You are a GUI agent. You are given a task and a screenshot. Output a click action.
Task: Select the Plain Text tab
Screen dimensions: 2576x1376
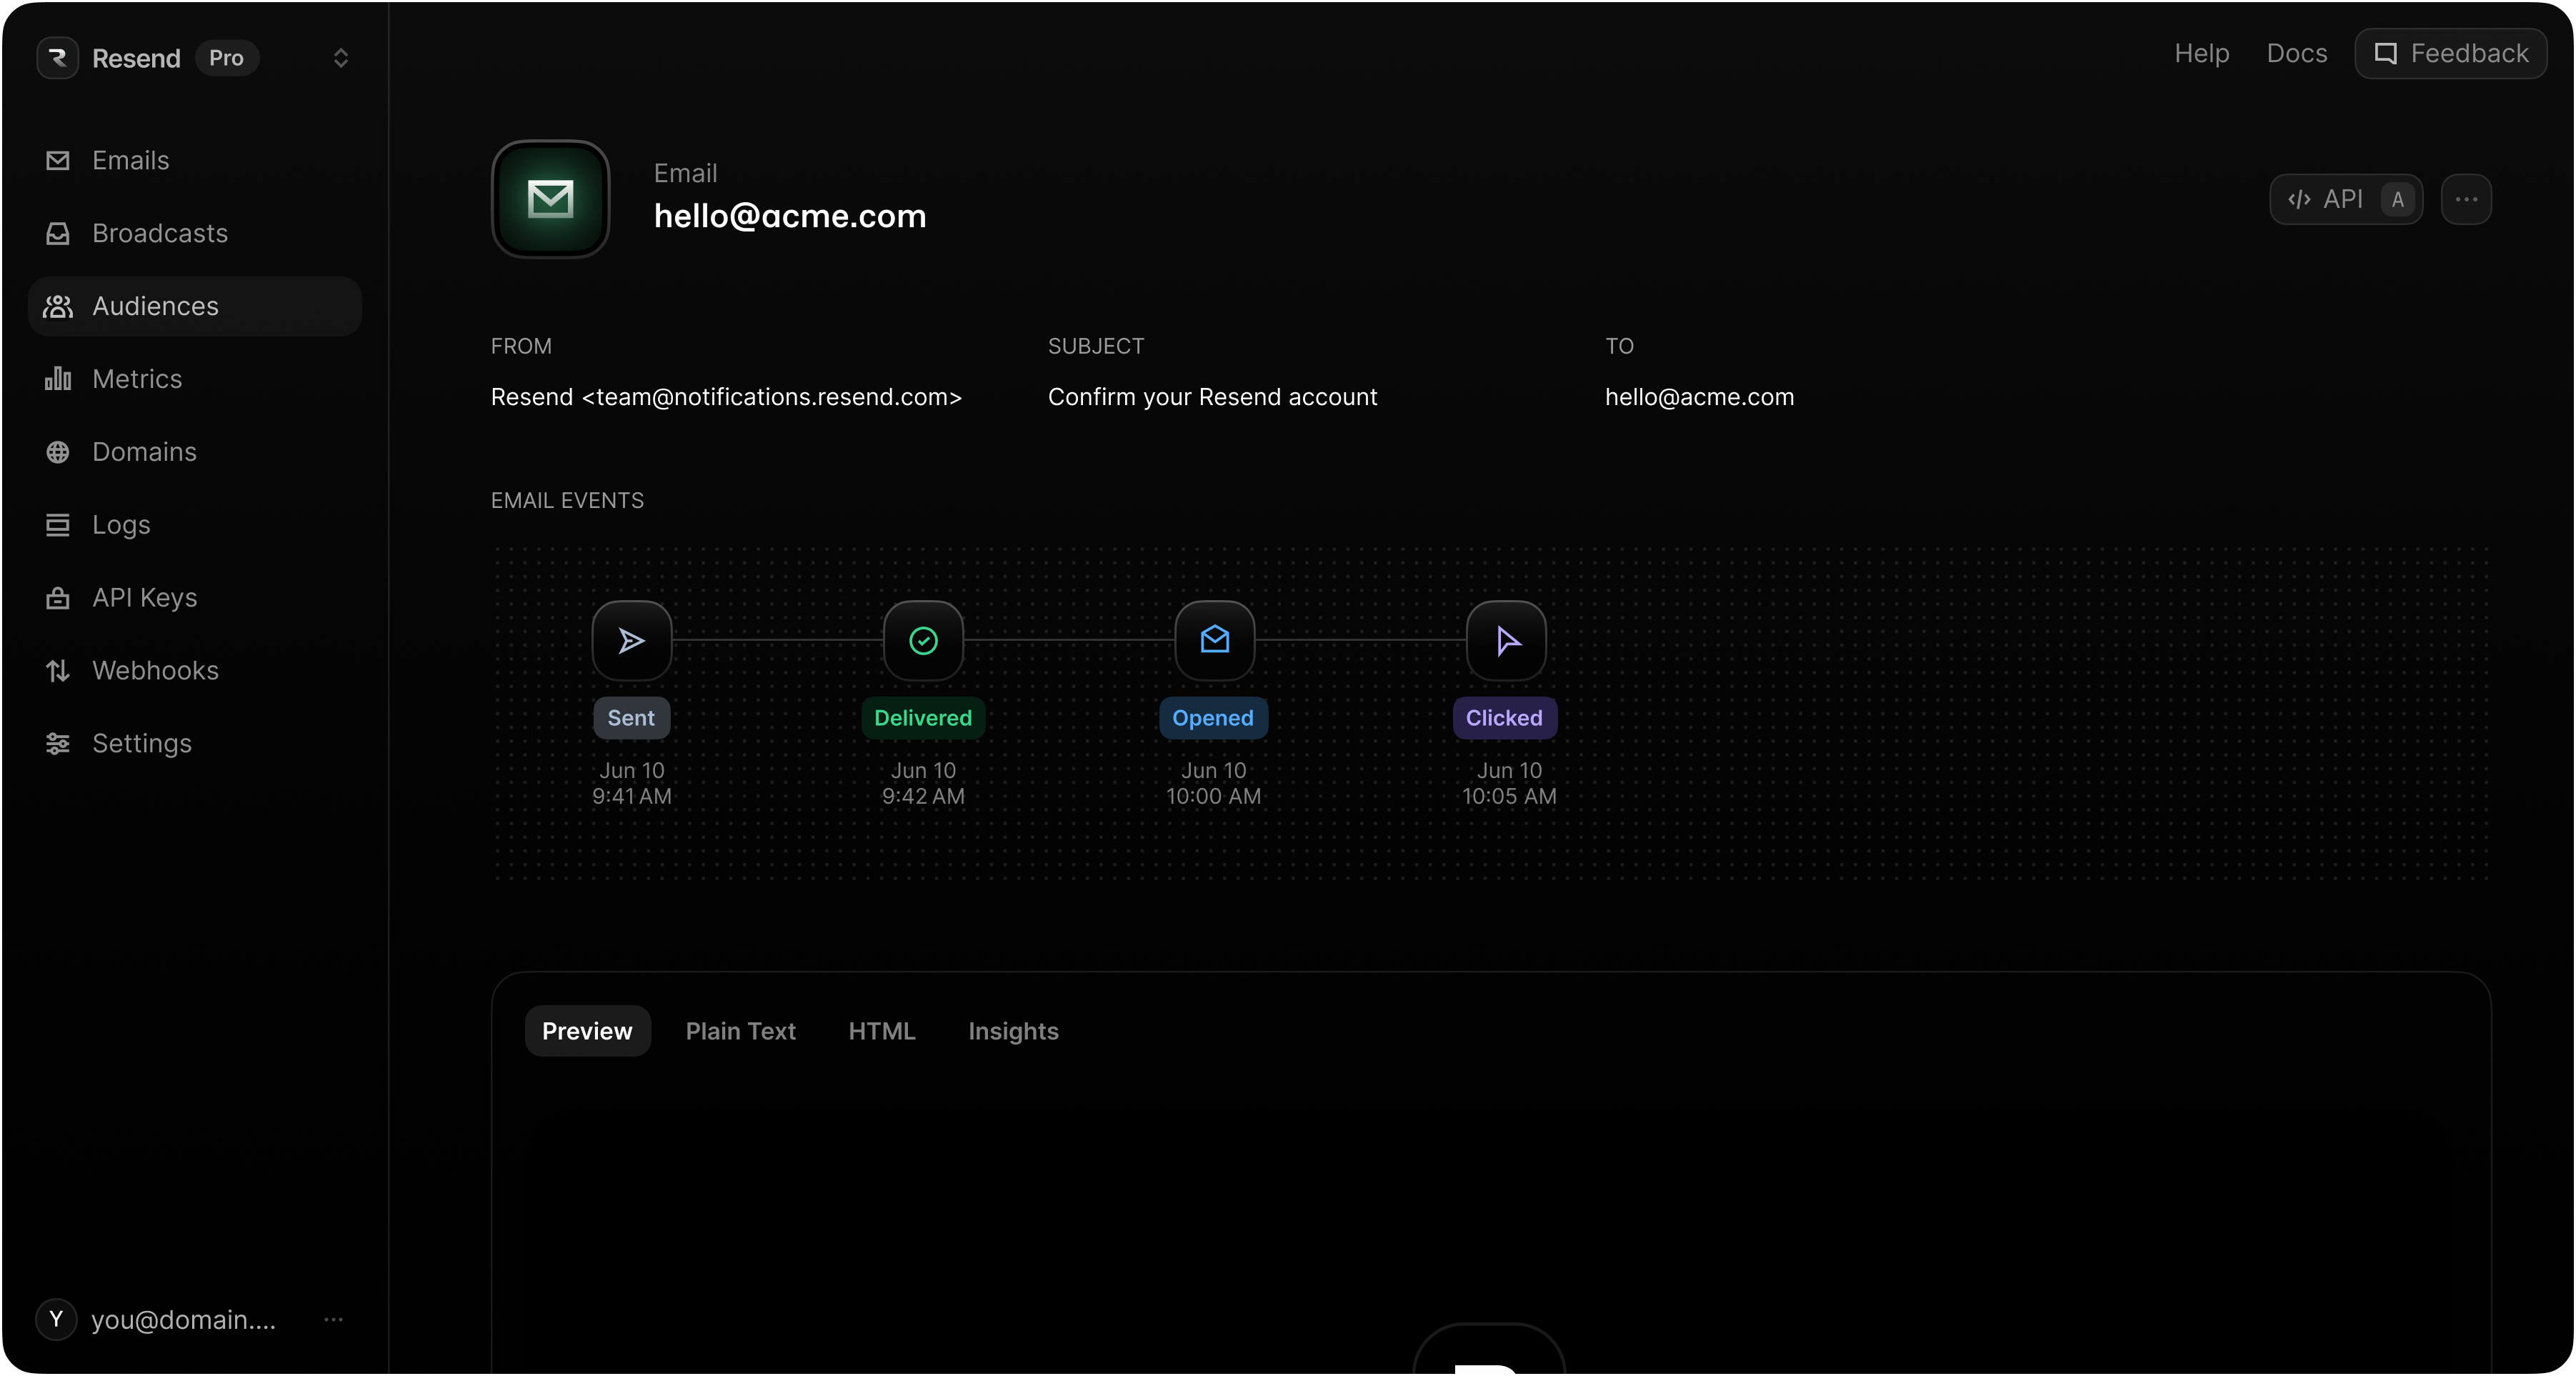coord(740,1031)
